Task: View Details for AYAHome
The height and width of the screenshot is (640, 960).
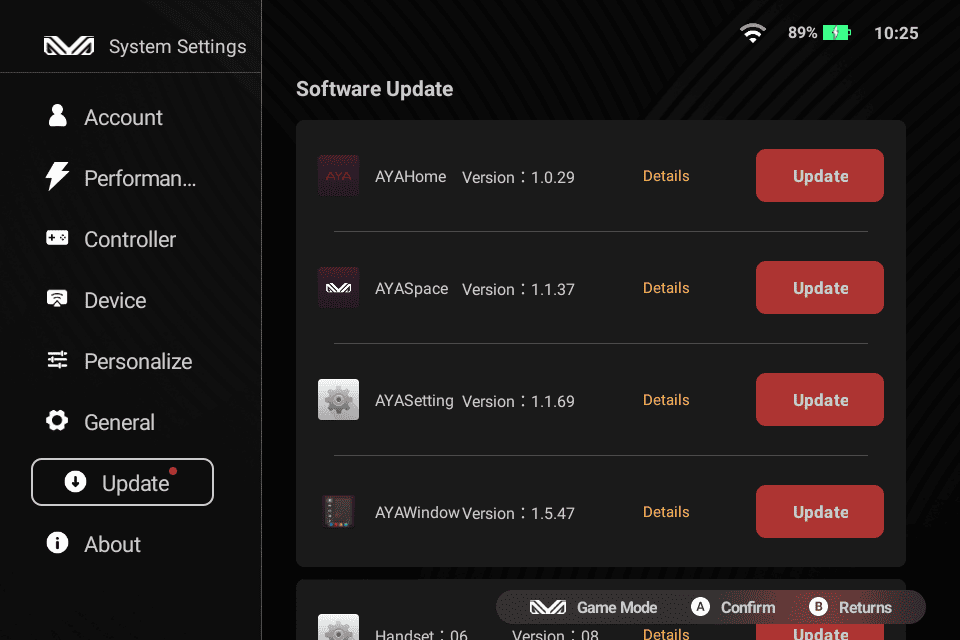Action: point(666,176)
